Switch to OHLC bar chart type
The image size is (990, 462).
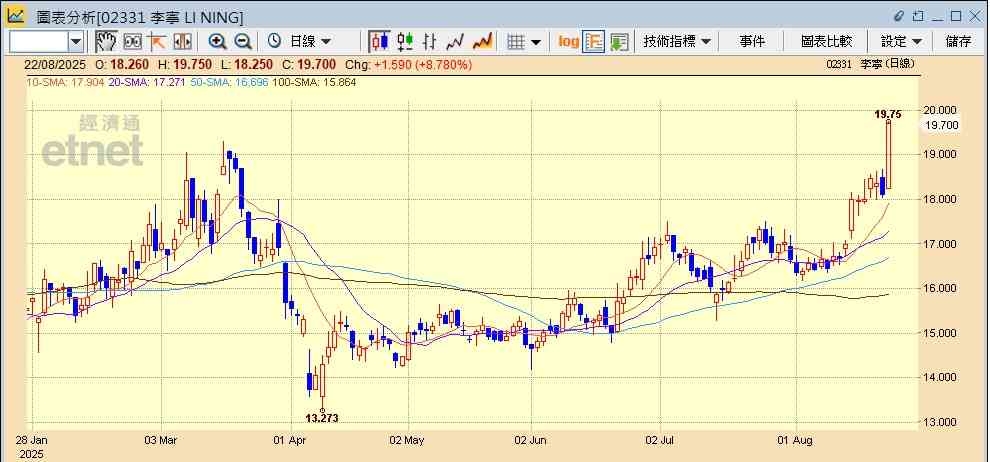coord(430,42)
